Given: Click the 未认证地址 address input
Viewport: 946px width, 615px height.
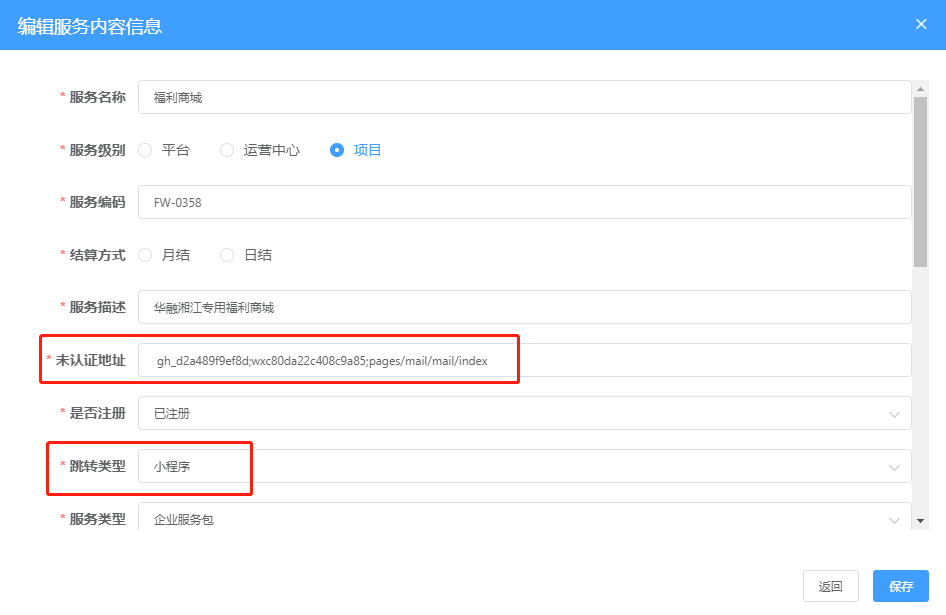Looking at the screenshot, I should [524, 360].
